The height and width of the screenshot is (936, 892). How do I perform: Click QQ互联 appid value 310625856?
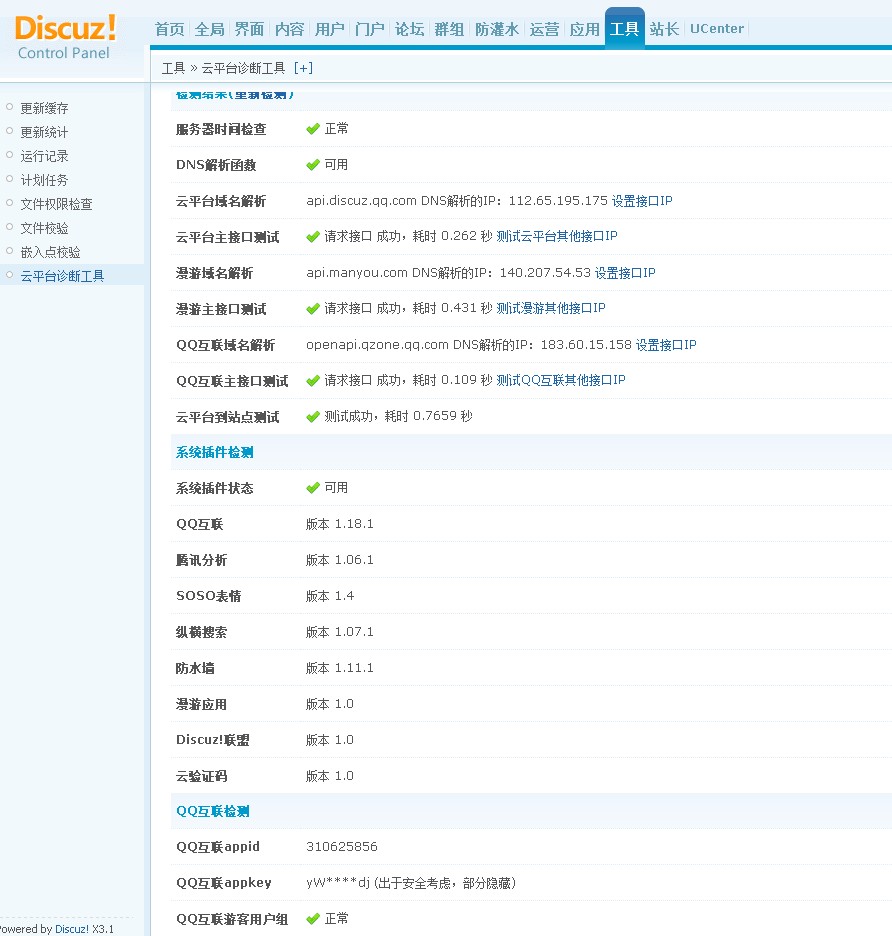click(342, 847)
